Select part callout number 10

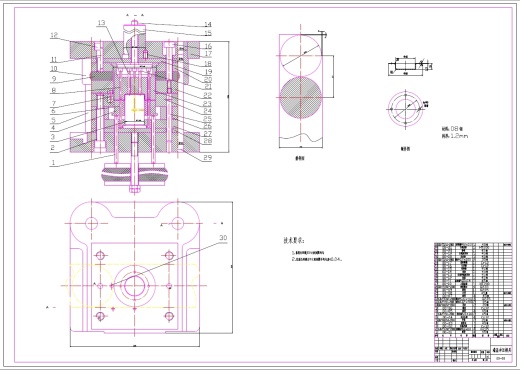point(54,69)
